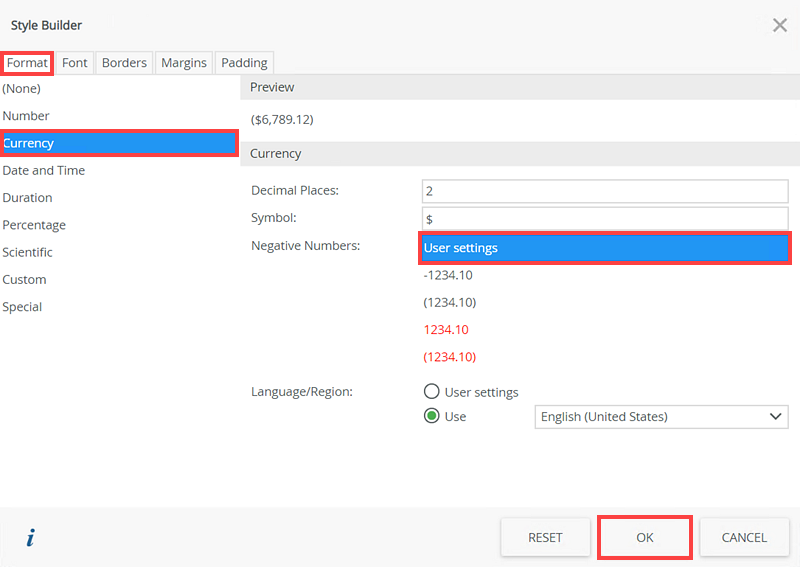Open the Borders tab
Image resolution: width=800 pixels, height=567 pixels.
coord(124,62)
